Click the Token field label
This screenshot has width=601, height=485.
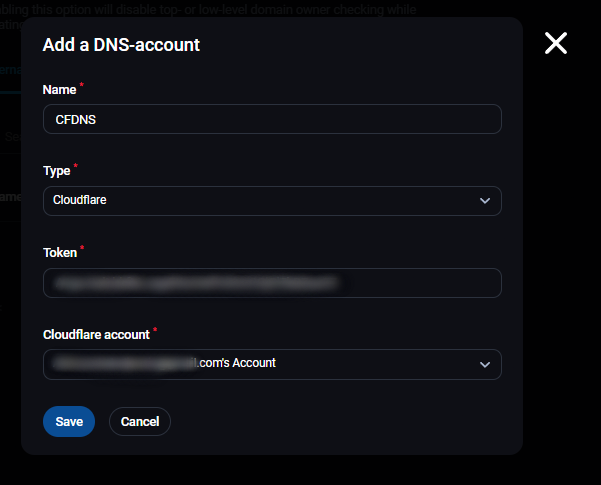tap(60, 253)
